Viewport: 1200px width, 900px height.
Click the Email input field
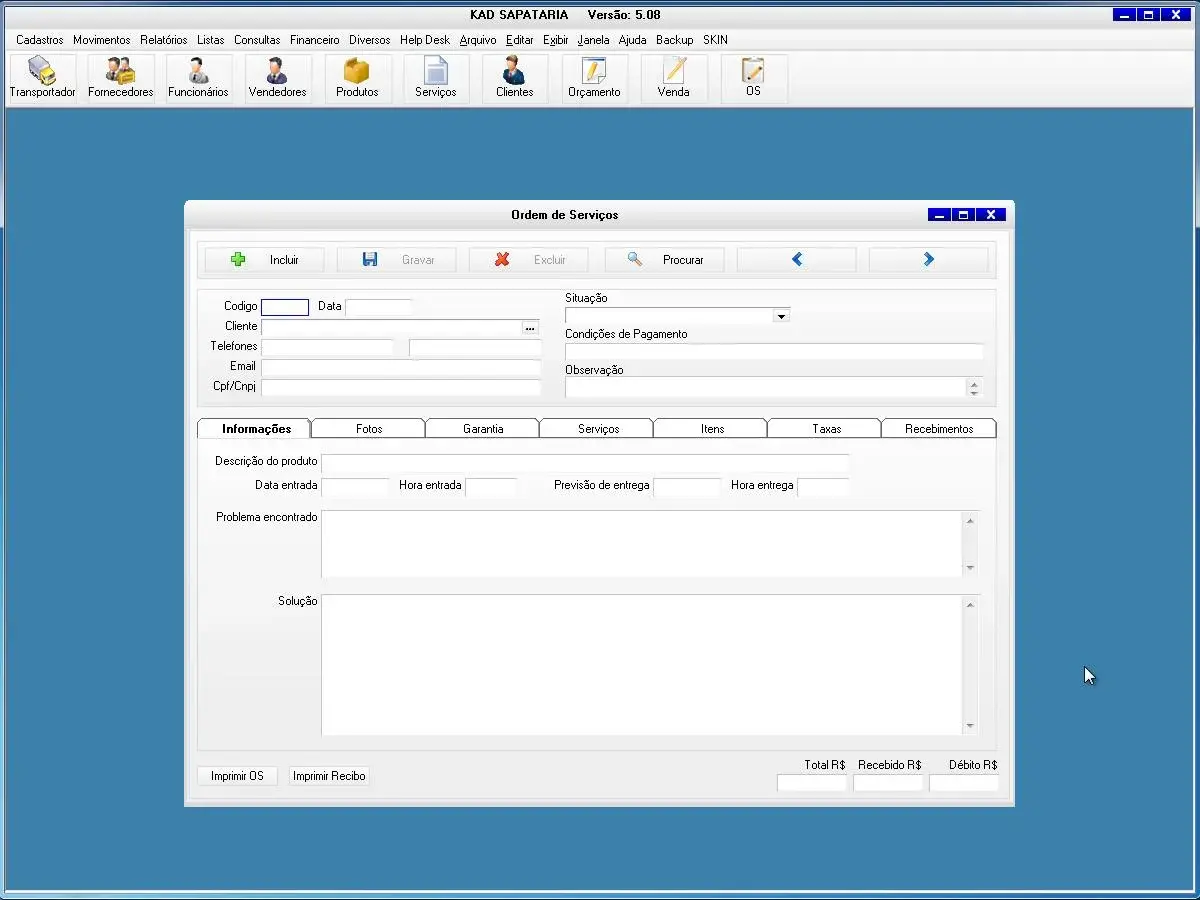(x=401, y=367)
